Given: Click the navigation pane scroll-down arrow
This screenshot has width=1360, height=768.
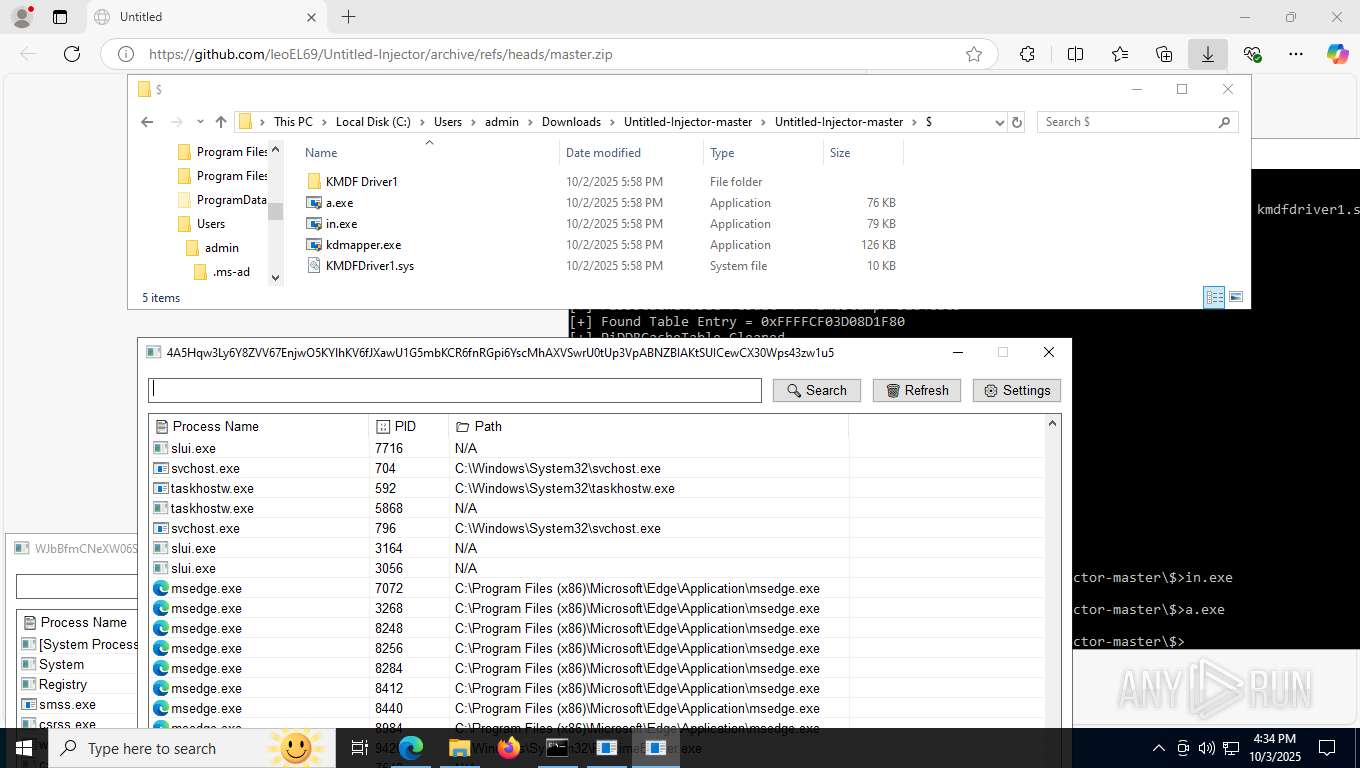Looking at the screenshot, I should coord(276,278).
